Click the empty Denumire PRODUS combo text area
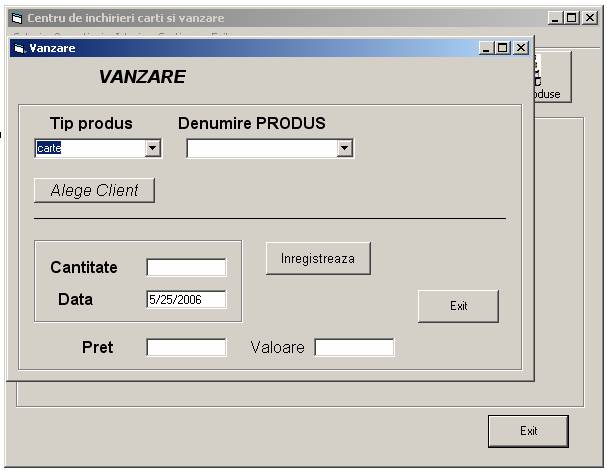607x471 pixels. (262, 148)
